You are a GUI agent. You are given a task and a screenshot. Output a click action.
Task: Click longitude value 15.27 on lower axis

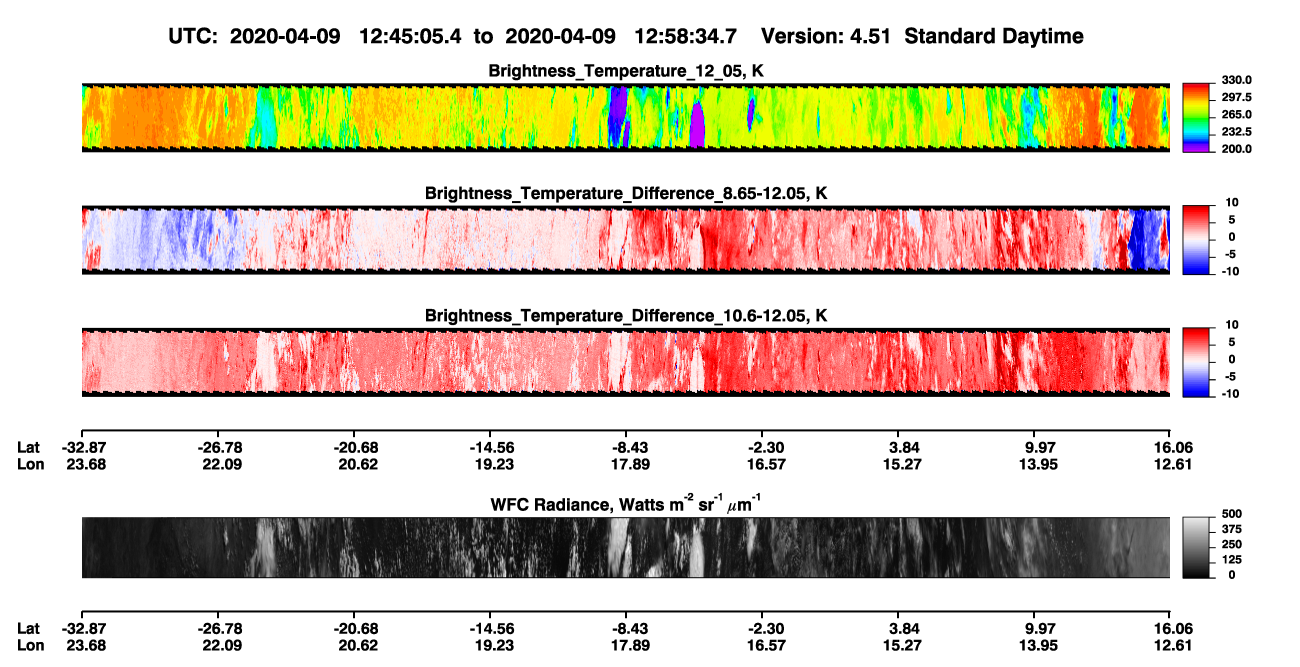tap(905, 645)
